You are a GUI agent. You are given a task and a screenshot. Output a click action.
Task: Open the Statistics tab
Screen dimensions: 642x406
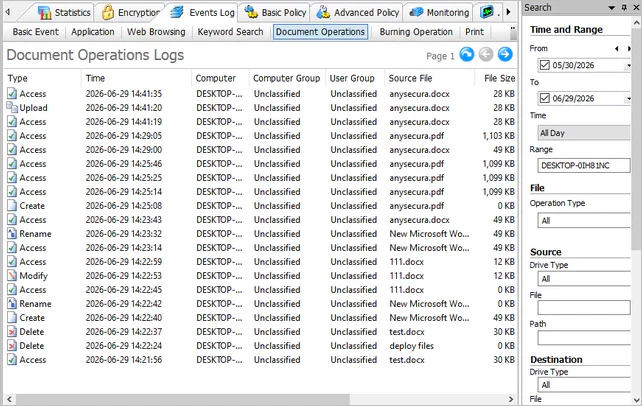[x=64, y=12]
